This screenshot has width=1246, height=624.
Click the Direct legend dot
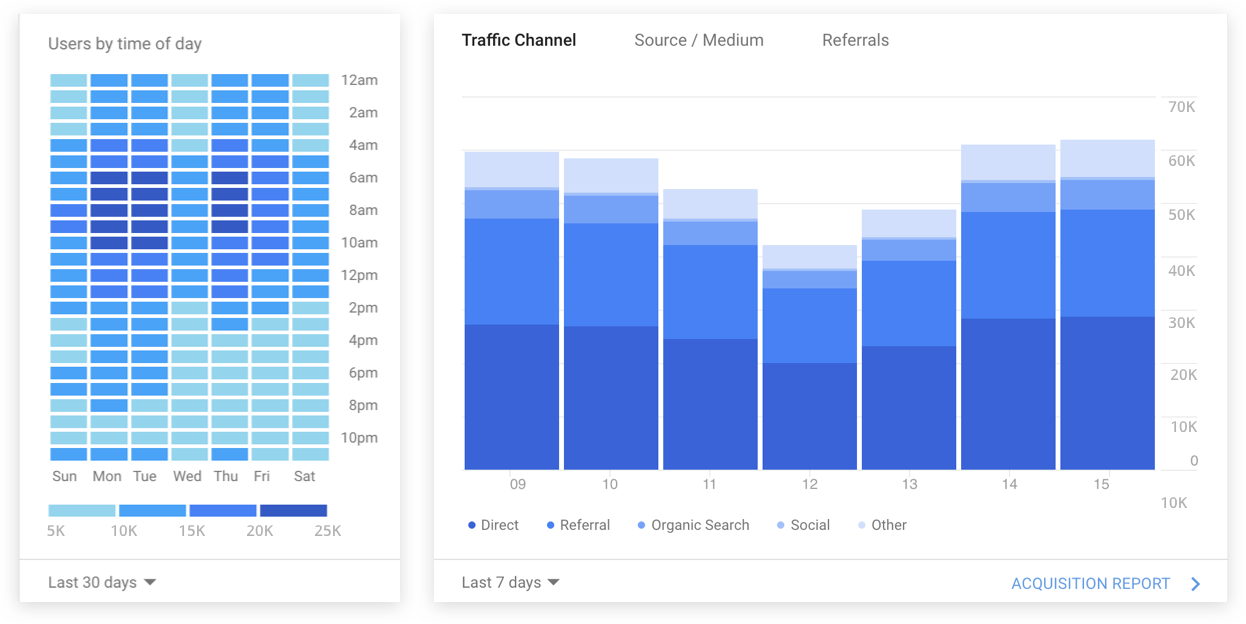tap(472, 526)
